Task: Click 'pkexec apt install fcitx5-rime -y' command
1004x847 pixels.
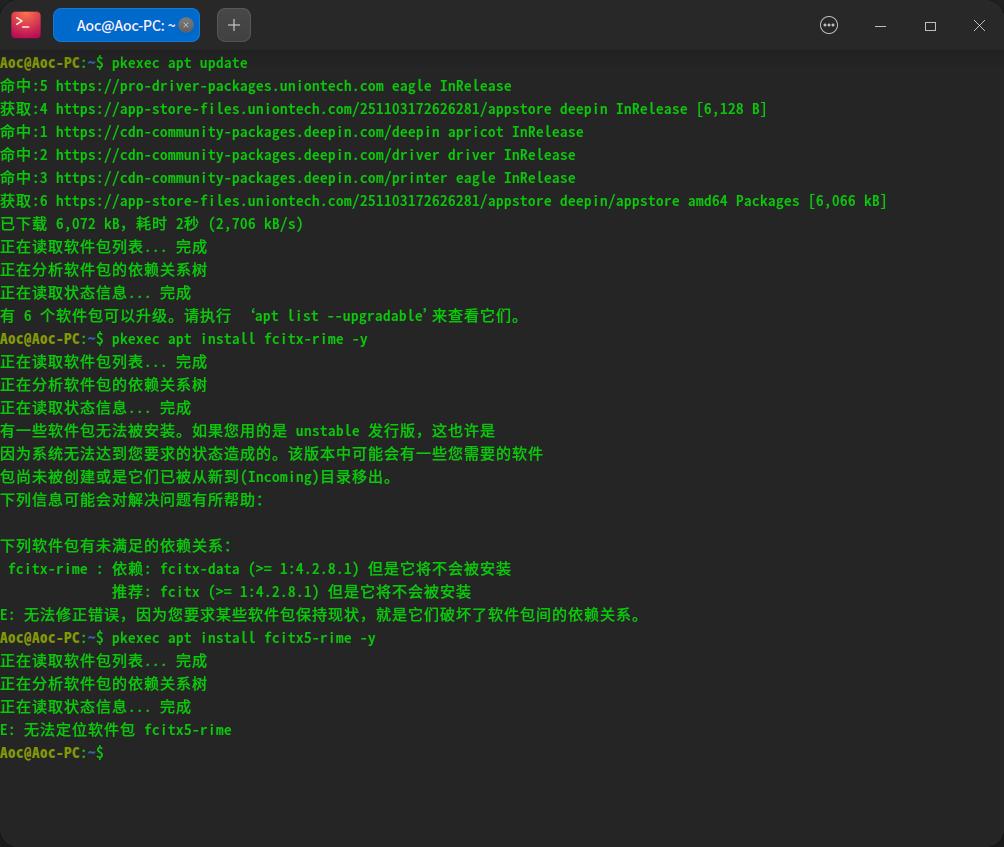Action: [243, 638]
